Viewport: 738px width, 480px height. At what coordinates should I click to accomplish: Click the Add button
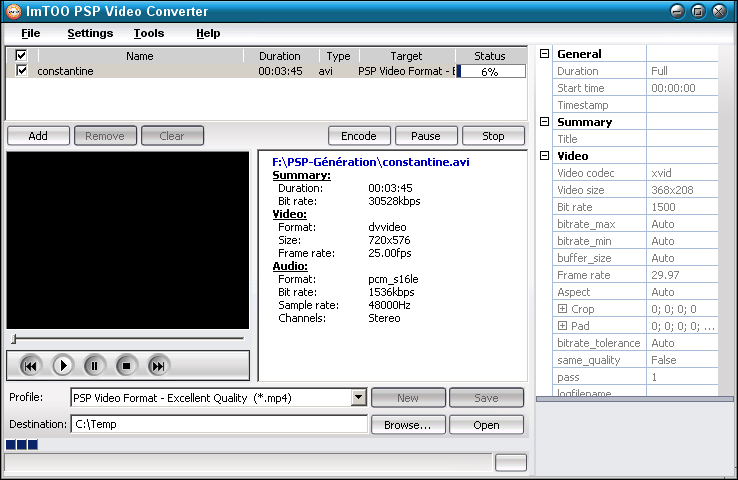(x=38, y=136)
